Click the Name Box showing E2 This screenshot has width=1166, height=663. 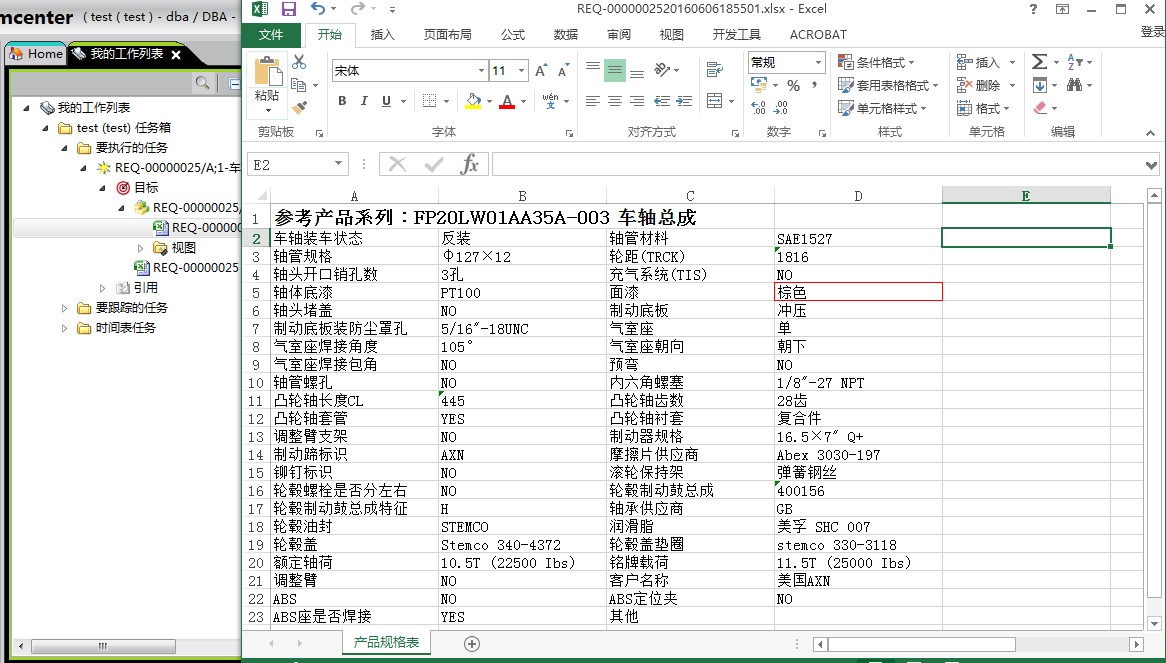point(290,165)
